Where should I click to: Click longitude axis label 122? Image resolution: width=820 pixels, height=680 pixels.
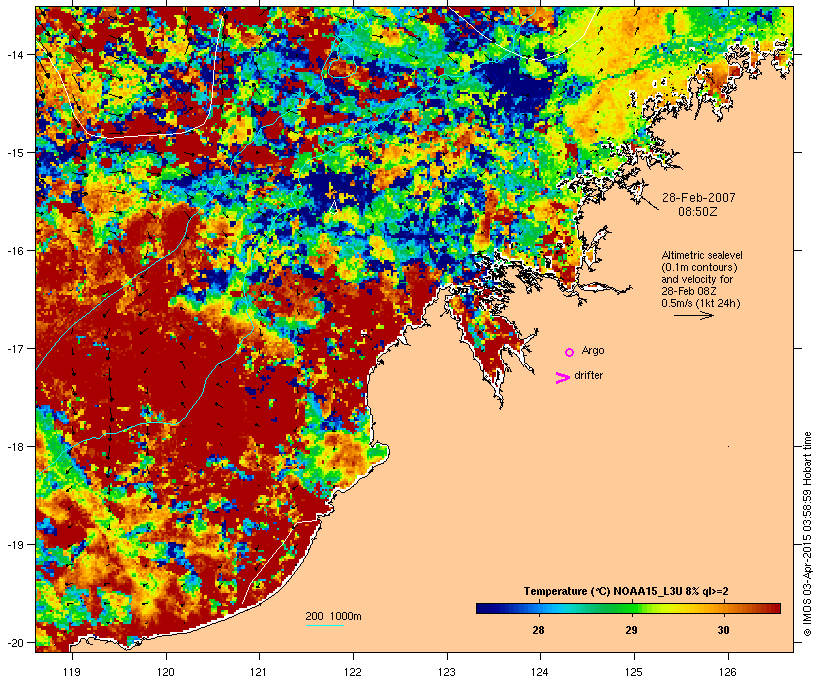coord(353,672)
